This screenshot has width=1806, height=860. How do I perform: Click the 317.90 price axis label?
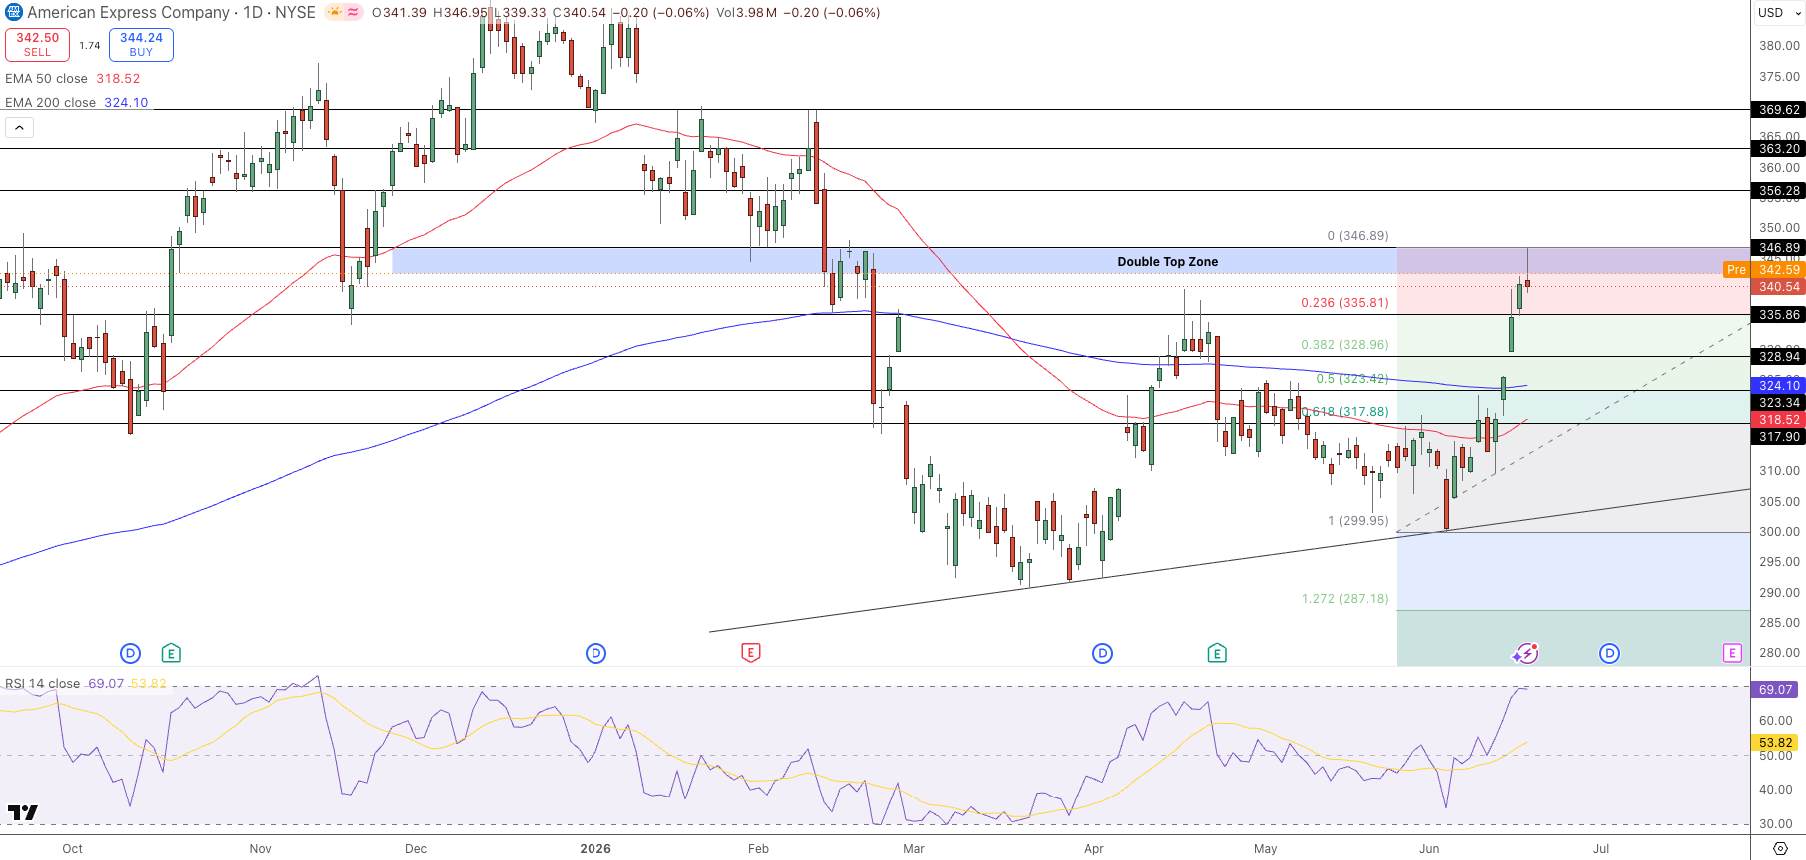pos(1778,437)
